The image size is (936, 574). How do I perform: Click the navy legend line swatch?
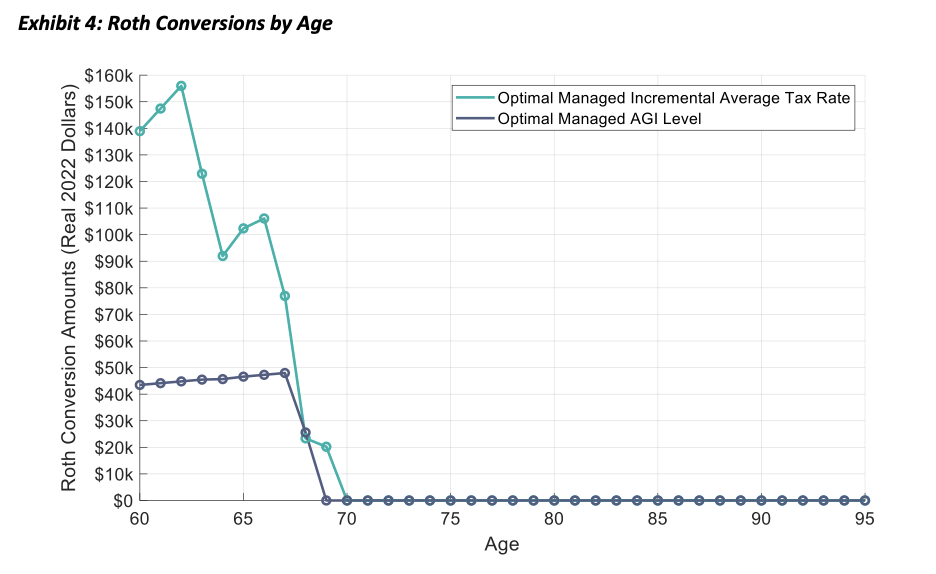coord(475,119)
